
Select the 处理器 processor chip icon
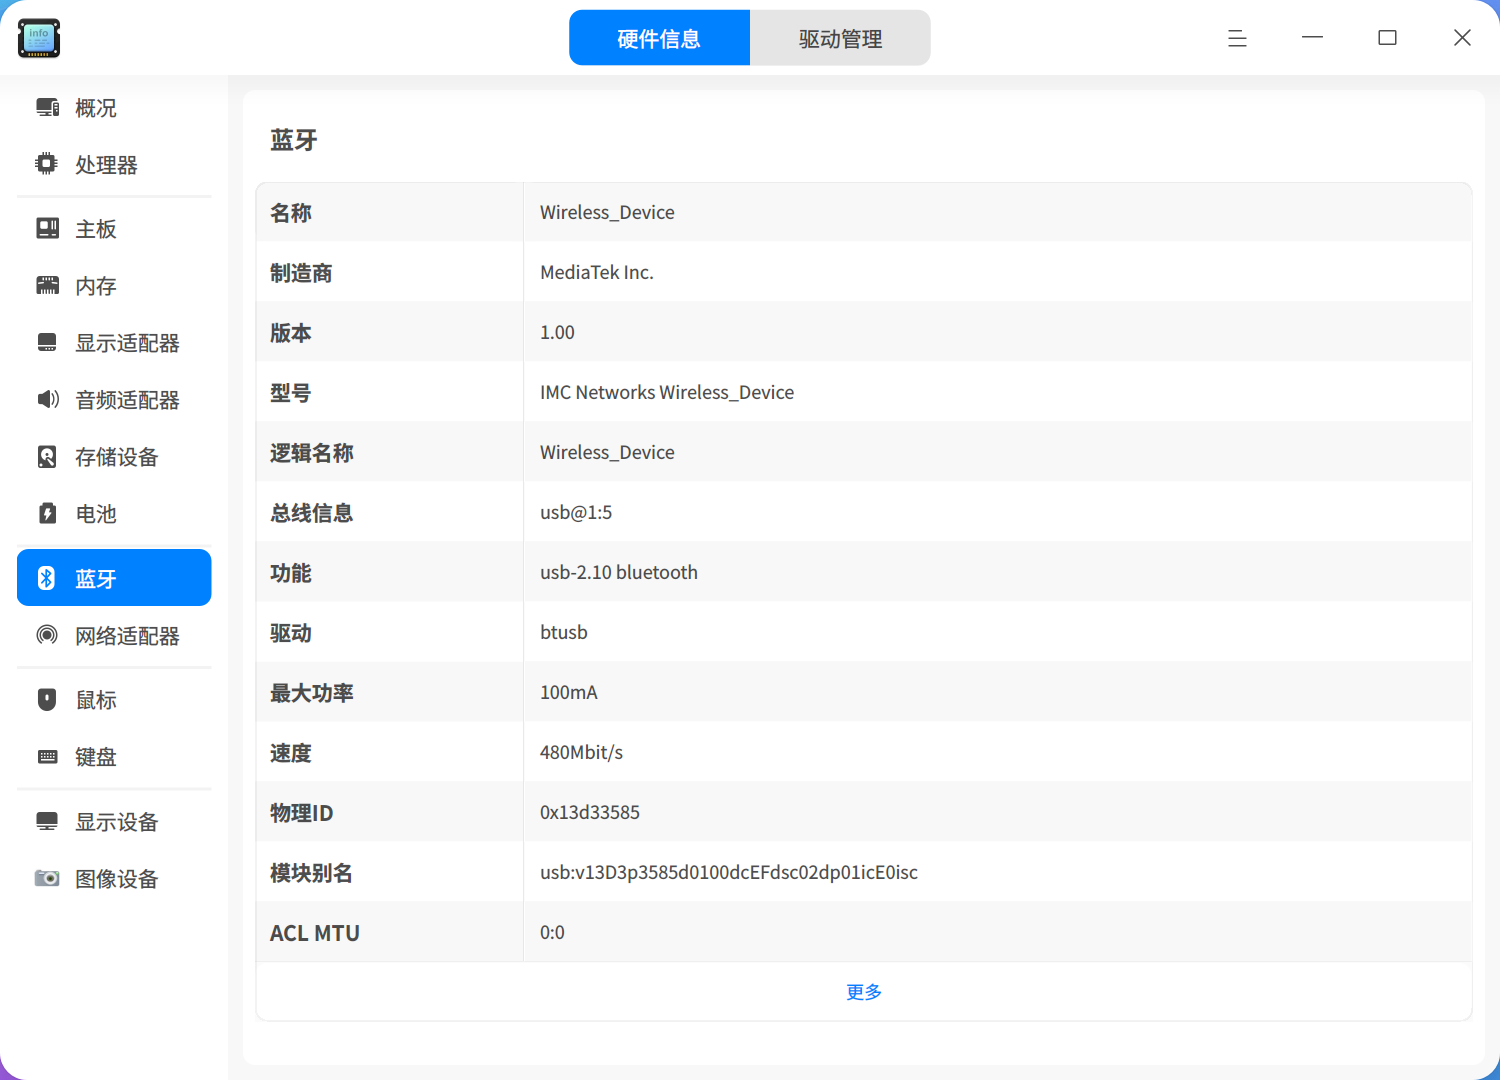47,164
